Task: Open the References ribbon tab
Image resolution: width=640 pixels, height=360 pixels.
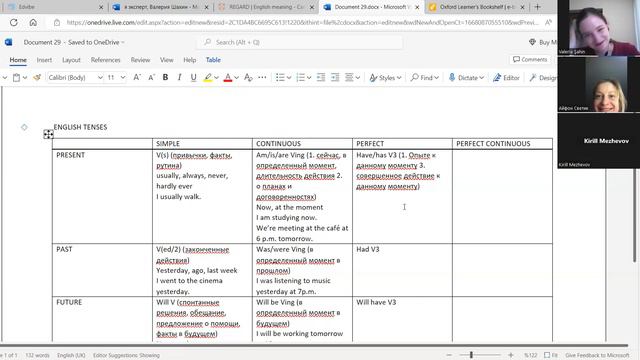Action: (x=106, y=60)
